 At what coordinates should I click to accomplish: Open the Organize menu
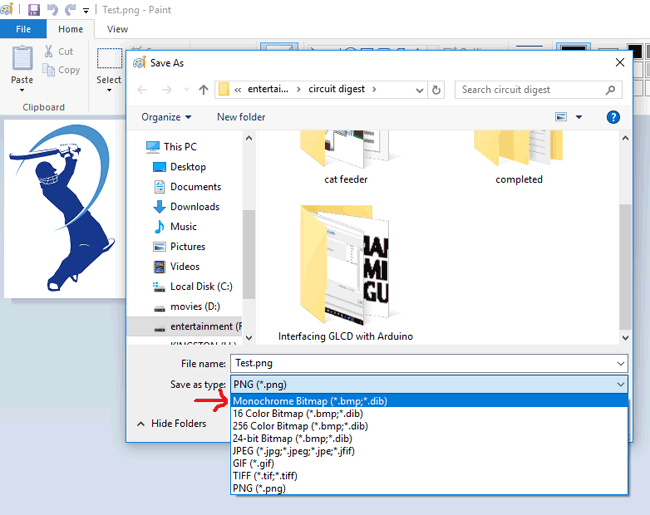click(x=166, y=117)
